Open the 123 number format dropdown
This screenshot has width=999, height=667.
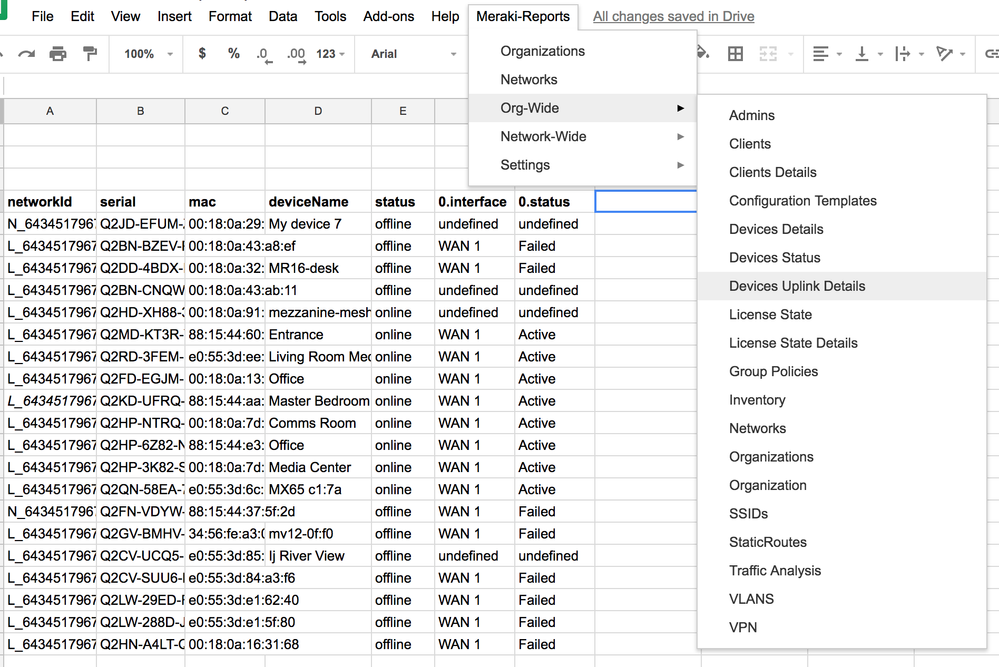(330, 54)
